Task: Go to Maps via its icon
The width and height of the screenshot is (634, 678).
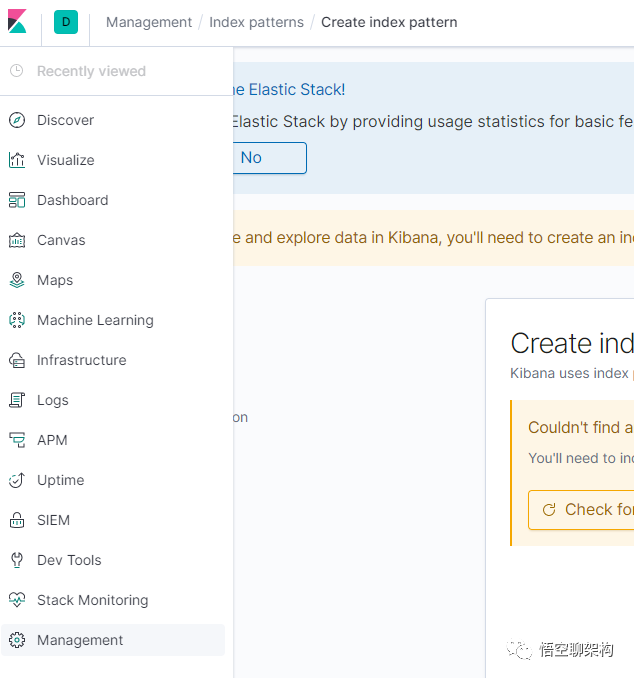Action: [x=17, y=280]
